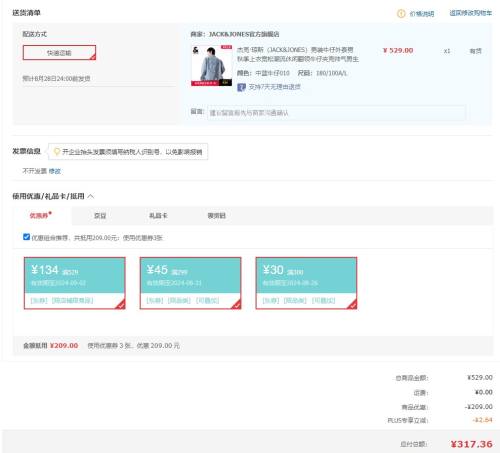Viewport: 500px width, 453px height.
Task: Click the message to seller input field
Action: click(x=336, y=113)
